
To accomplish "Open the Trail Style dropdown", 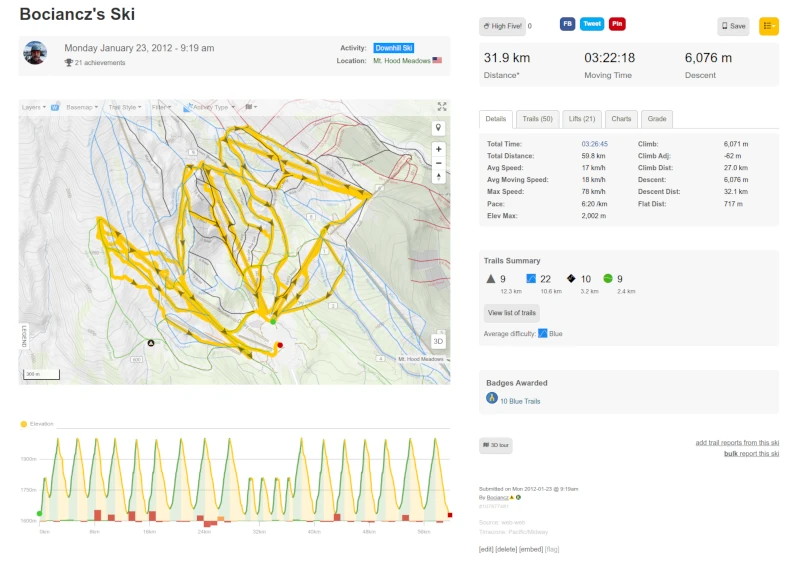I will (x=125, y=107).
